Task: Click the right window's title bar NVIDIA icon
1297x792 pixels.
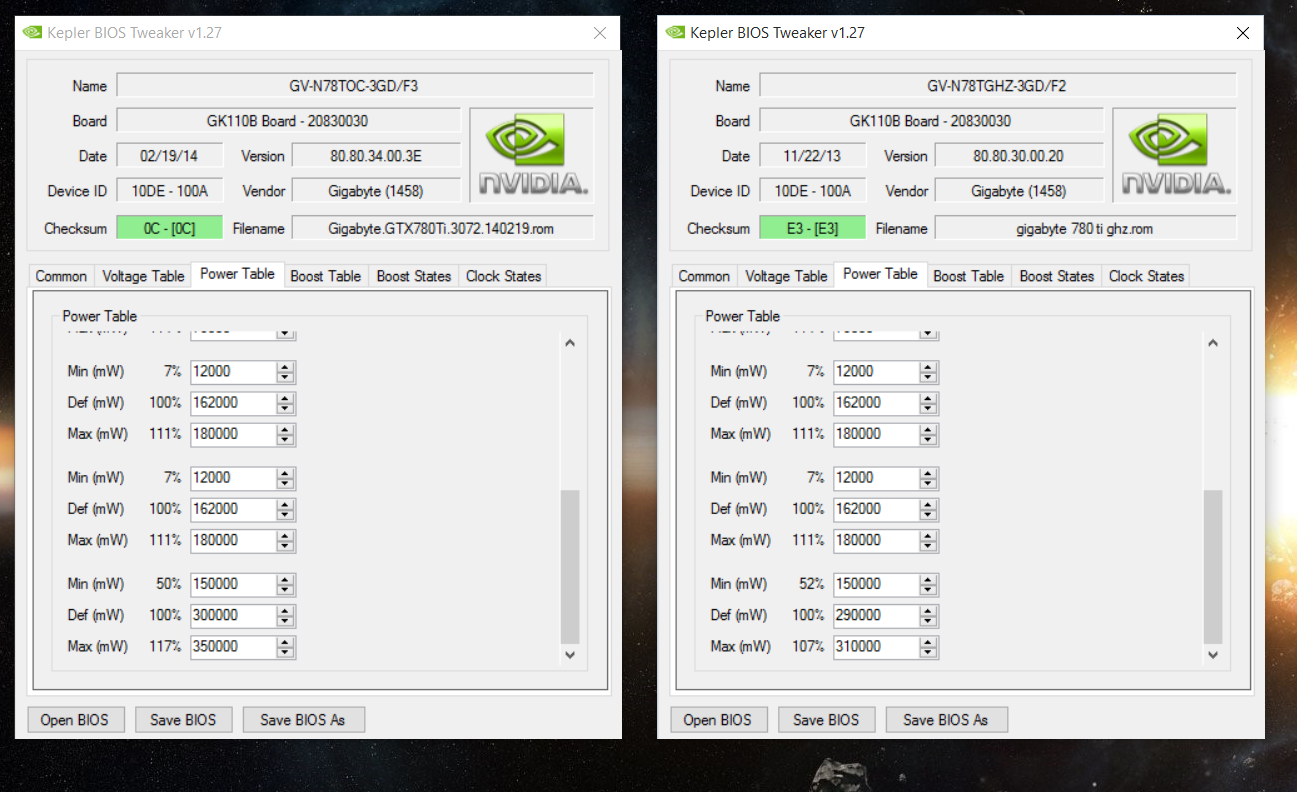Action: (676, 33)
